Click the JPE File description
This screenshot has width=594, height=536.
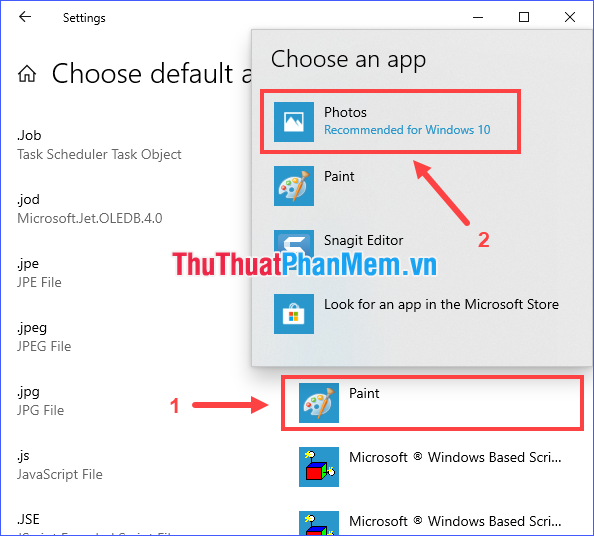(x=39, y=282)
